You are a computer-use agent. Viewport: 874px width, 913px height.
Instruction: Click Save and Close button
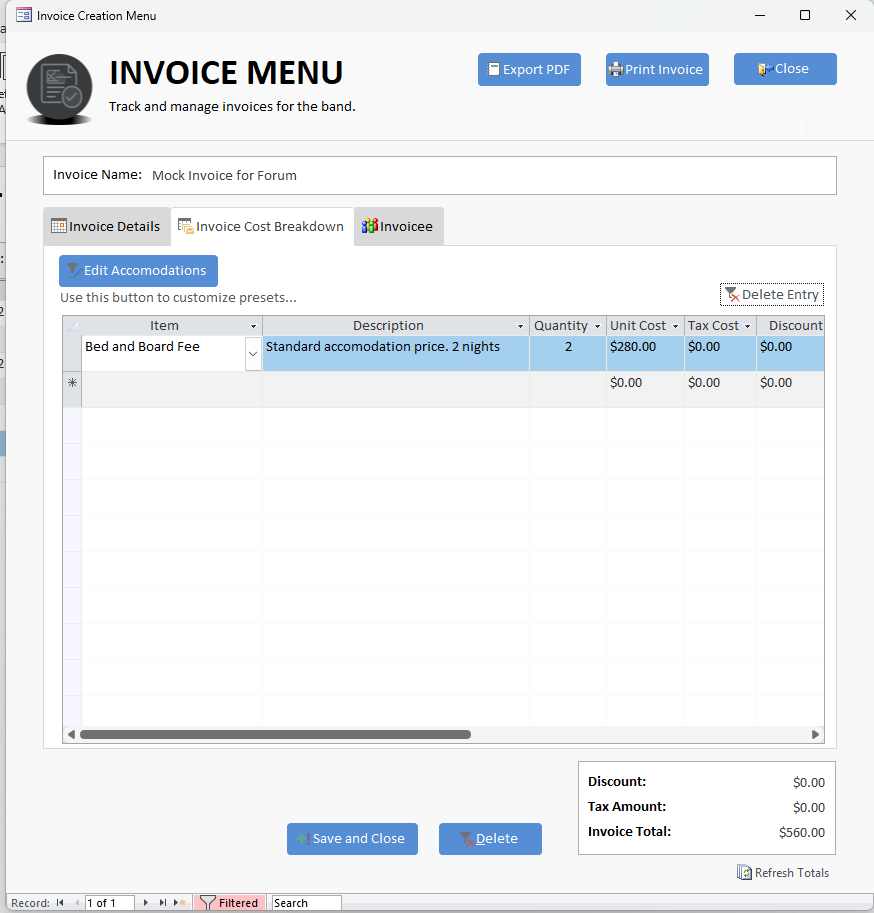point(352,838)
